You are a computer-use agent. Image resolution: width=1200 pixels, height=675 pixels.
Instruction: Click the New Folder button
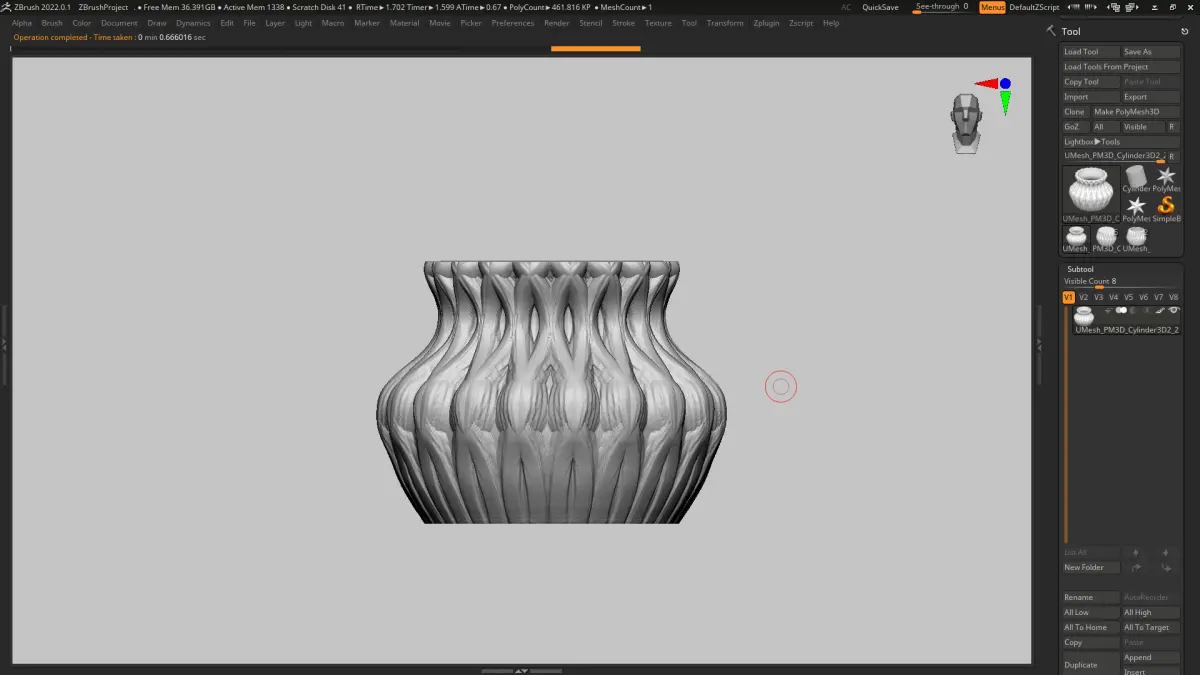tap(1091, 567)
